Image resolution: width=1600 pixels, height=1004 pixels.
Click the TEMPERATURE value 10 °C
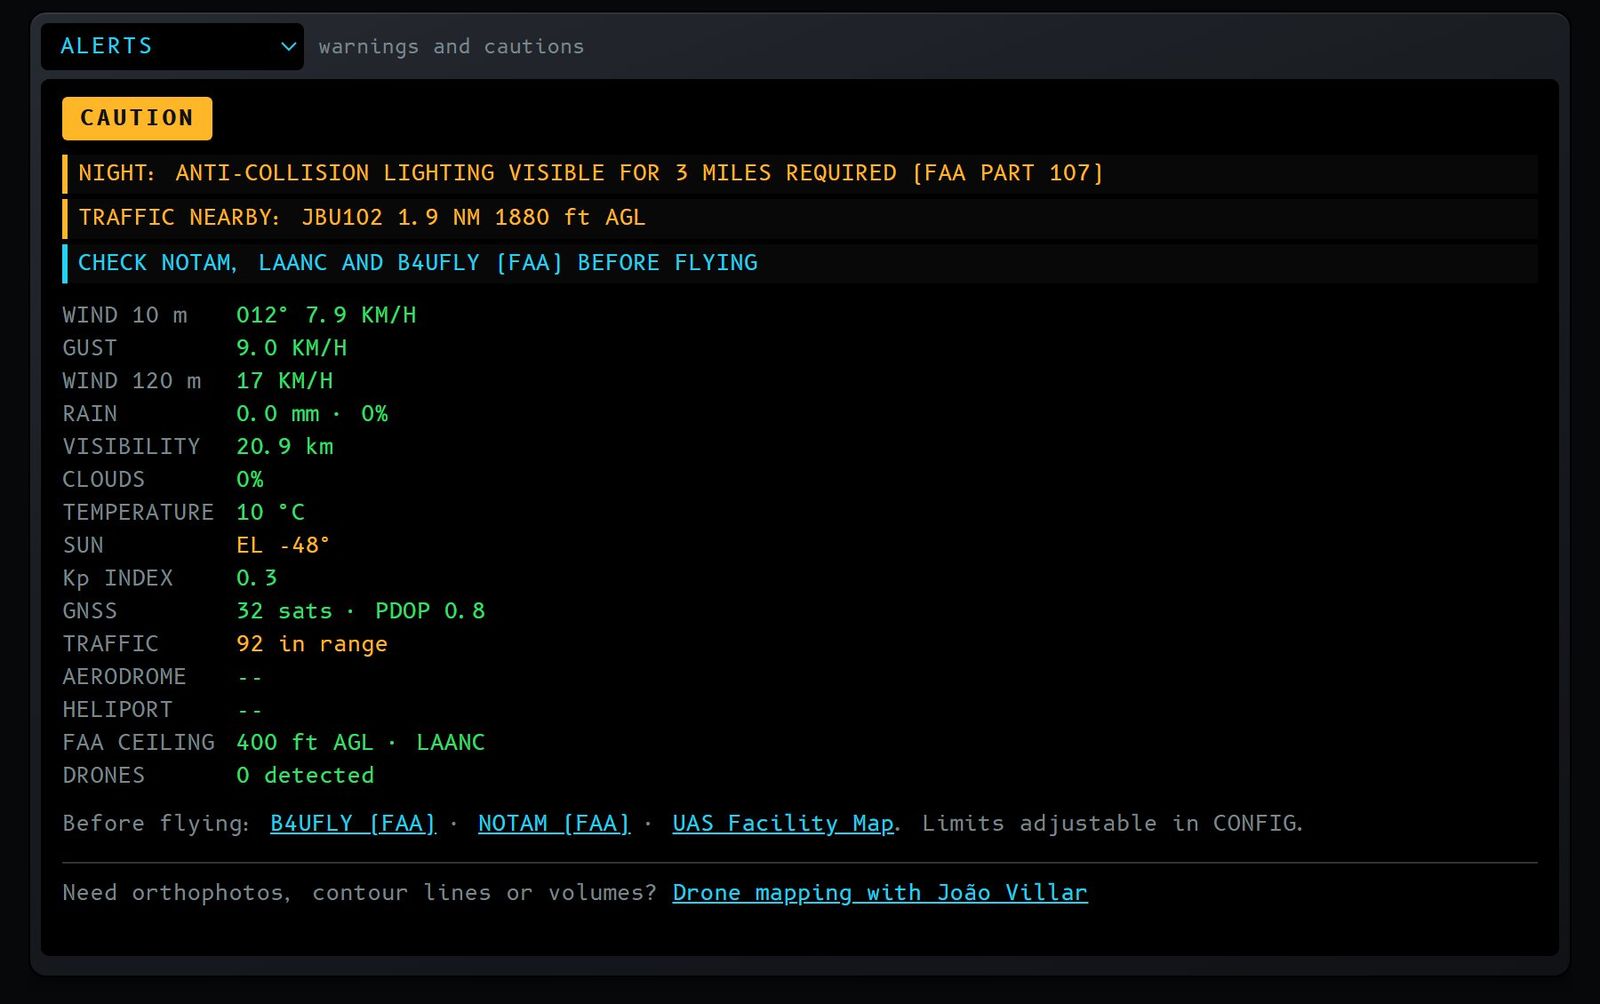[x=270, y=513]
